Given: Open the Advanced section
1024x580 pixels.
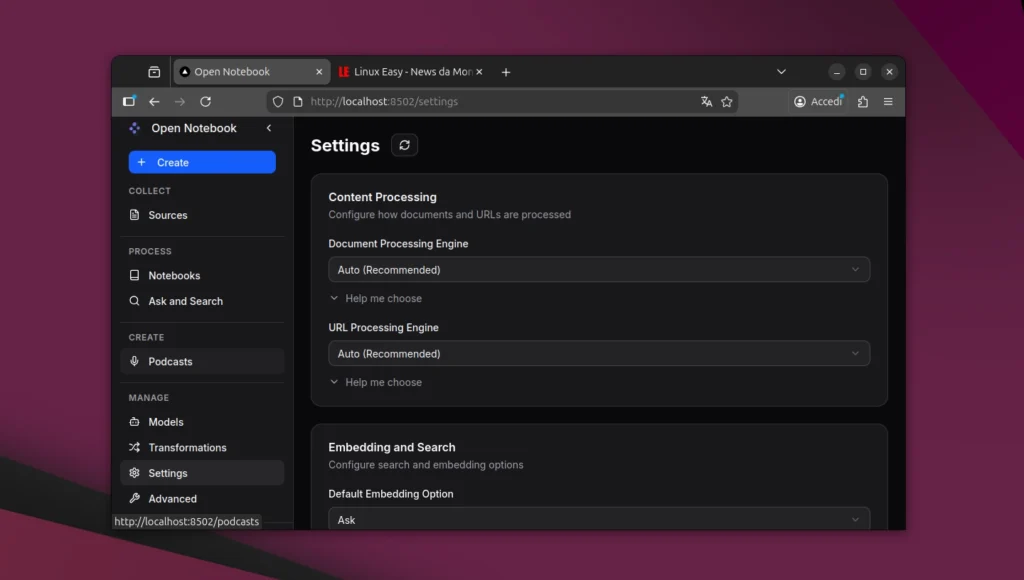Looking at the screenshot, I should point(172,498).
